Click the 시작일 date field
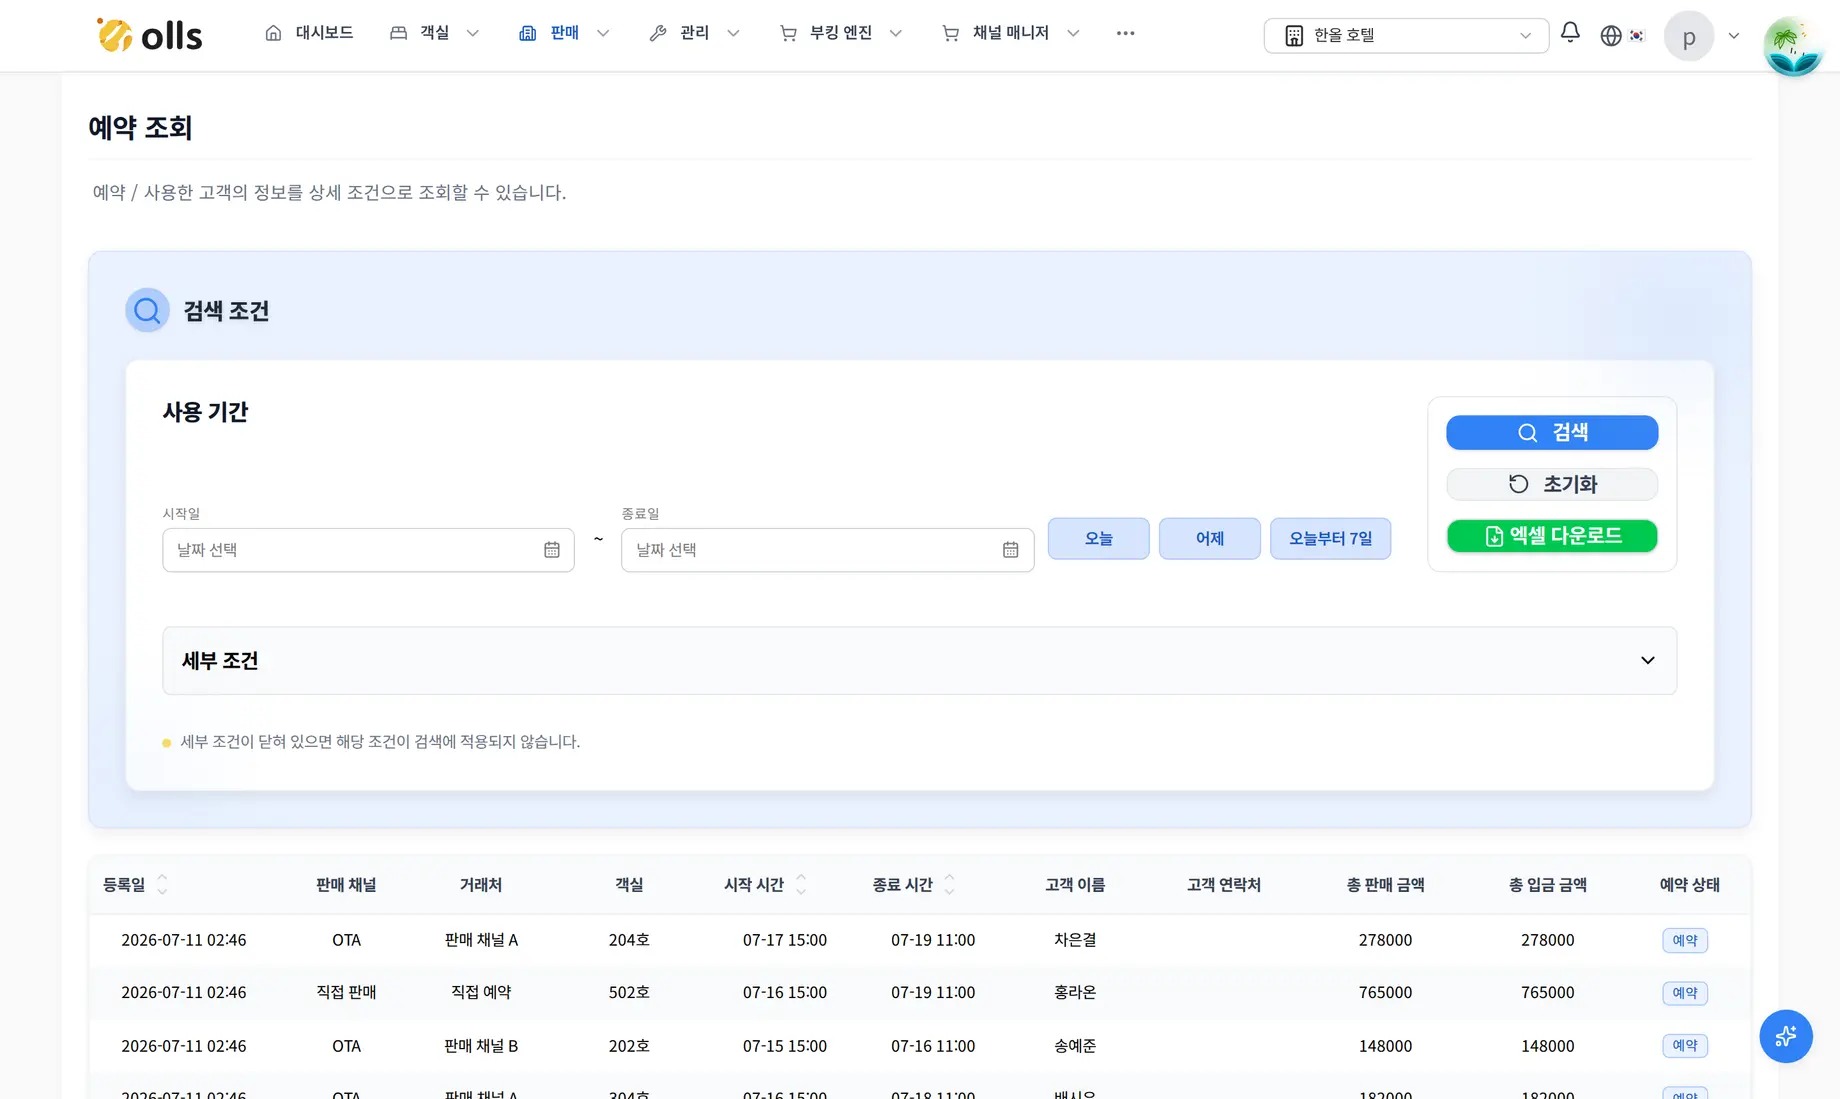The width and height of the screenshot is (1840, 1099). coord(368,550)
